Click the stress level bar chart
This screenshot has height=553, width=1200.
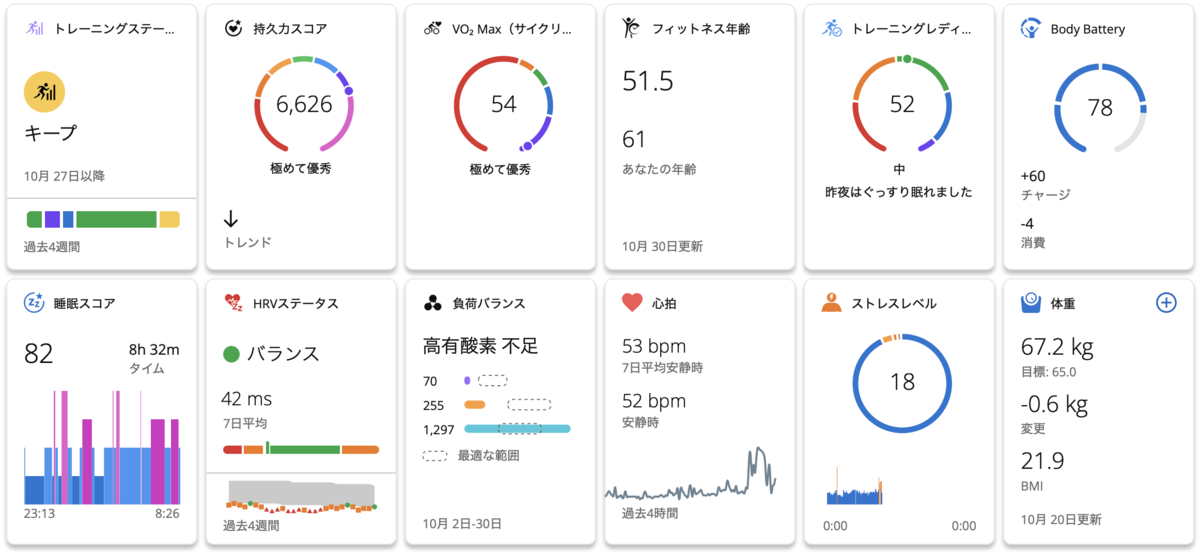854,487
